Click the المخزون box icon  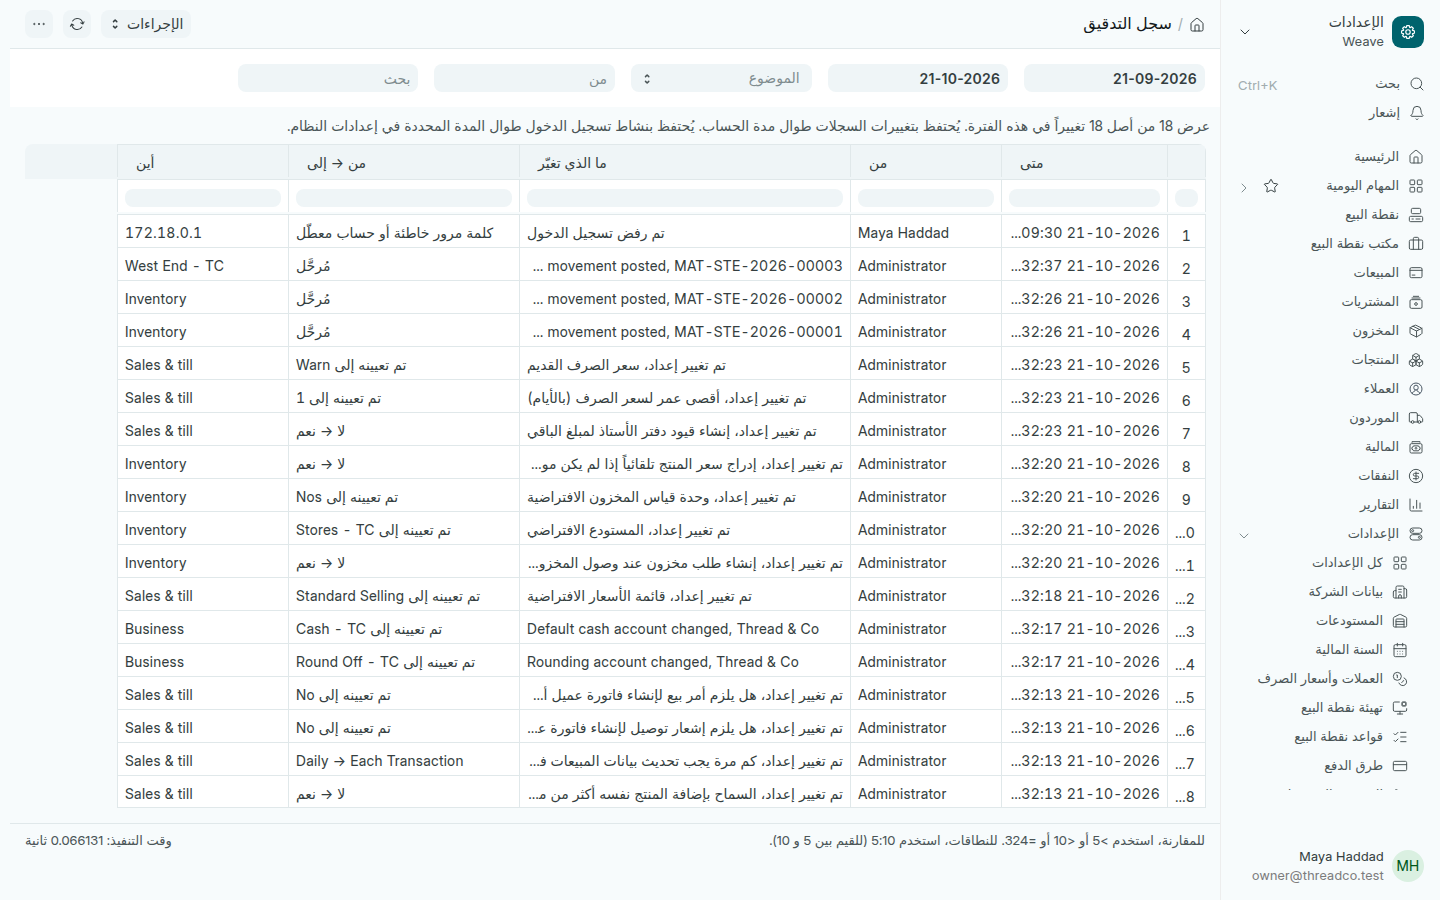pyautogui.click(x=1415, y=331)
